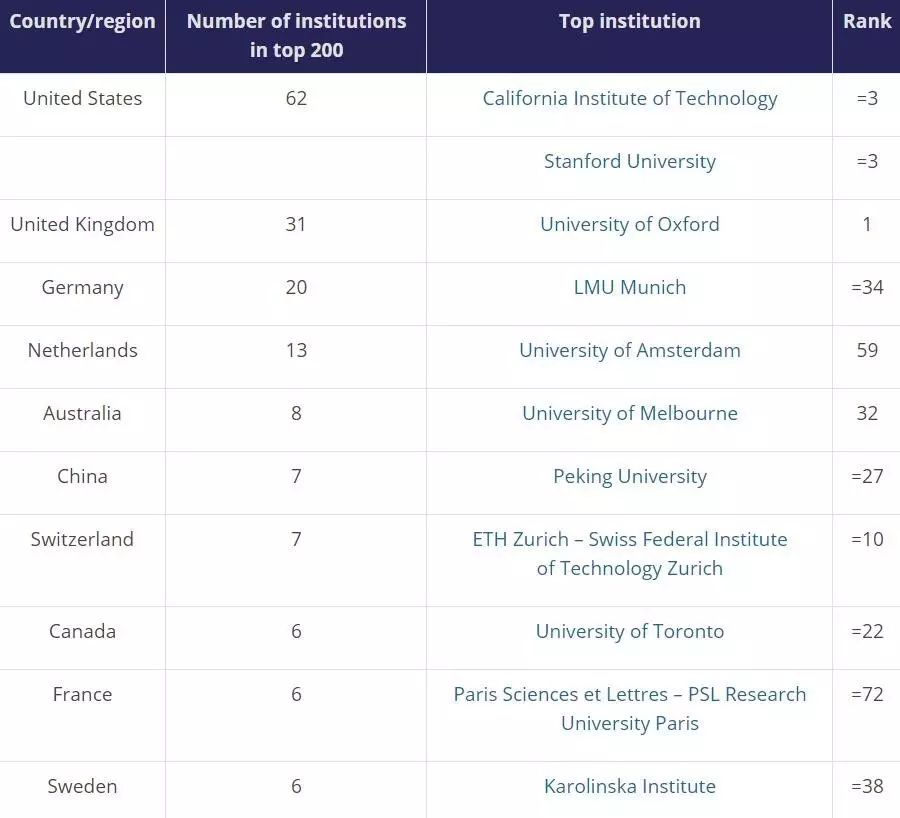900x818 pixels.
Task: Click the Country/region column header
Action: point(82,22)
